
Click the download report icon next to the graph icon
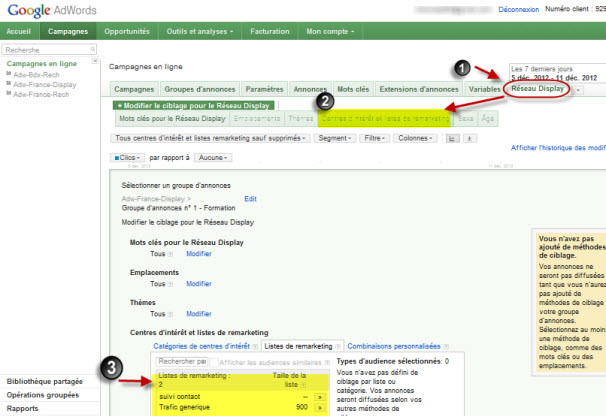[470, 138]
